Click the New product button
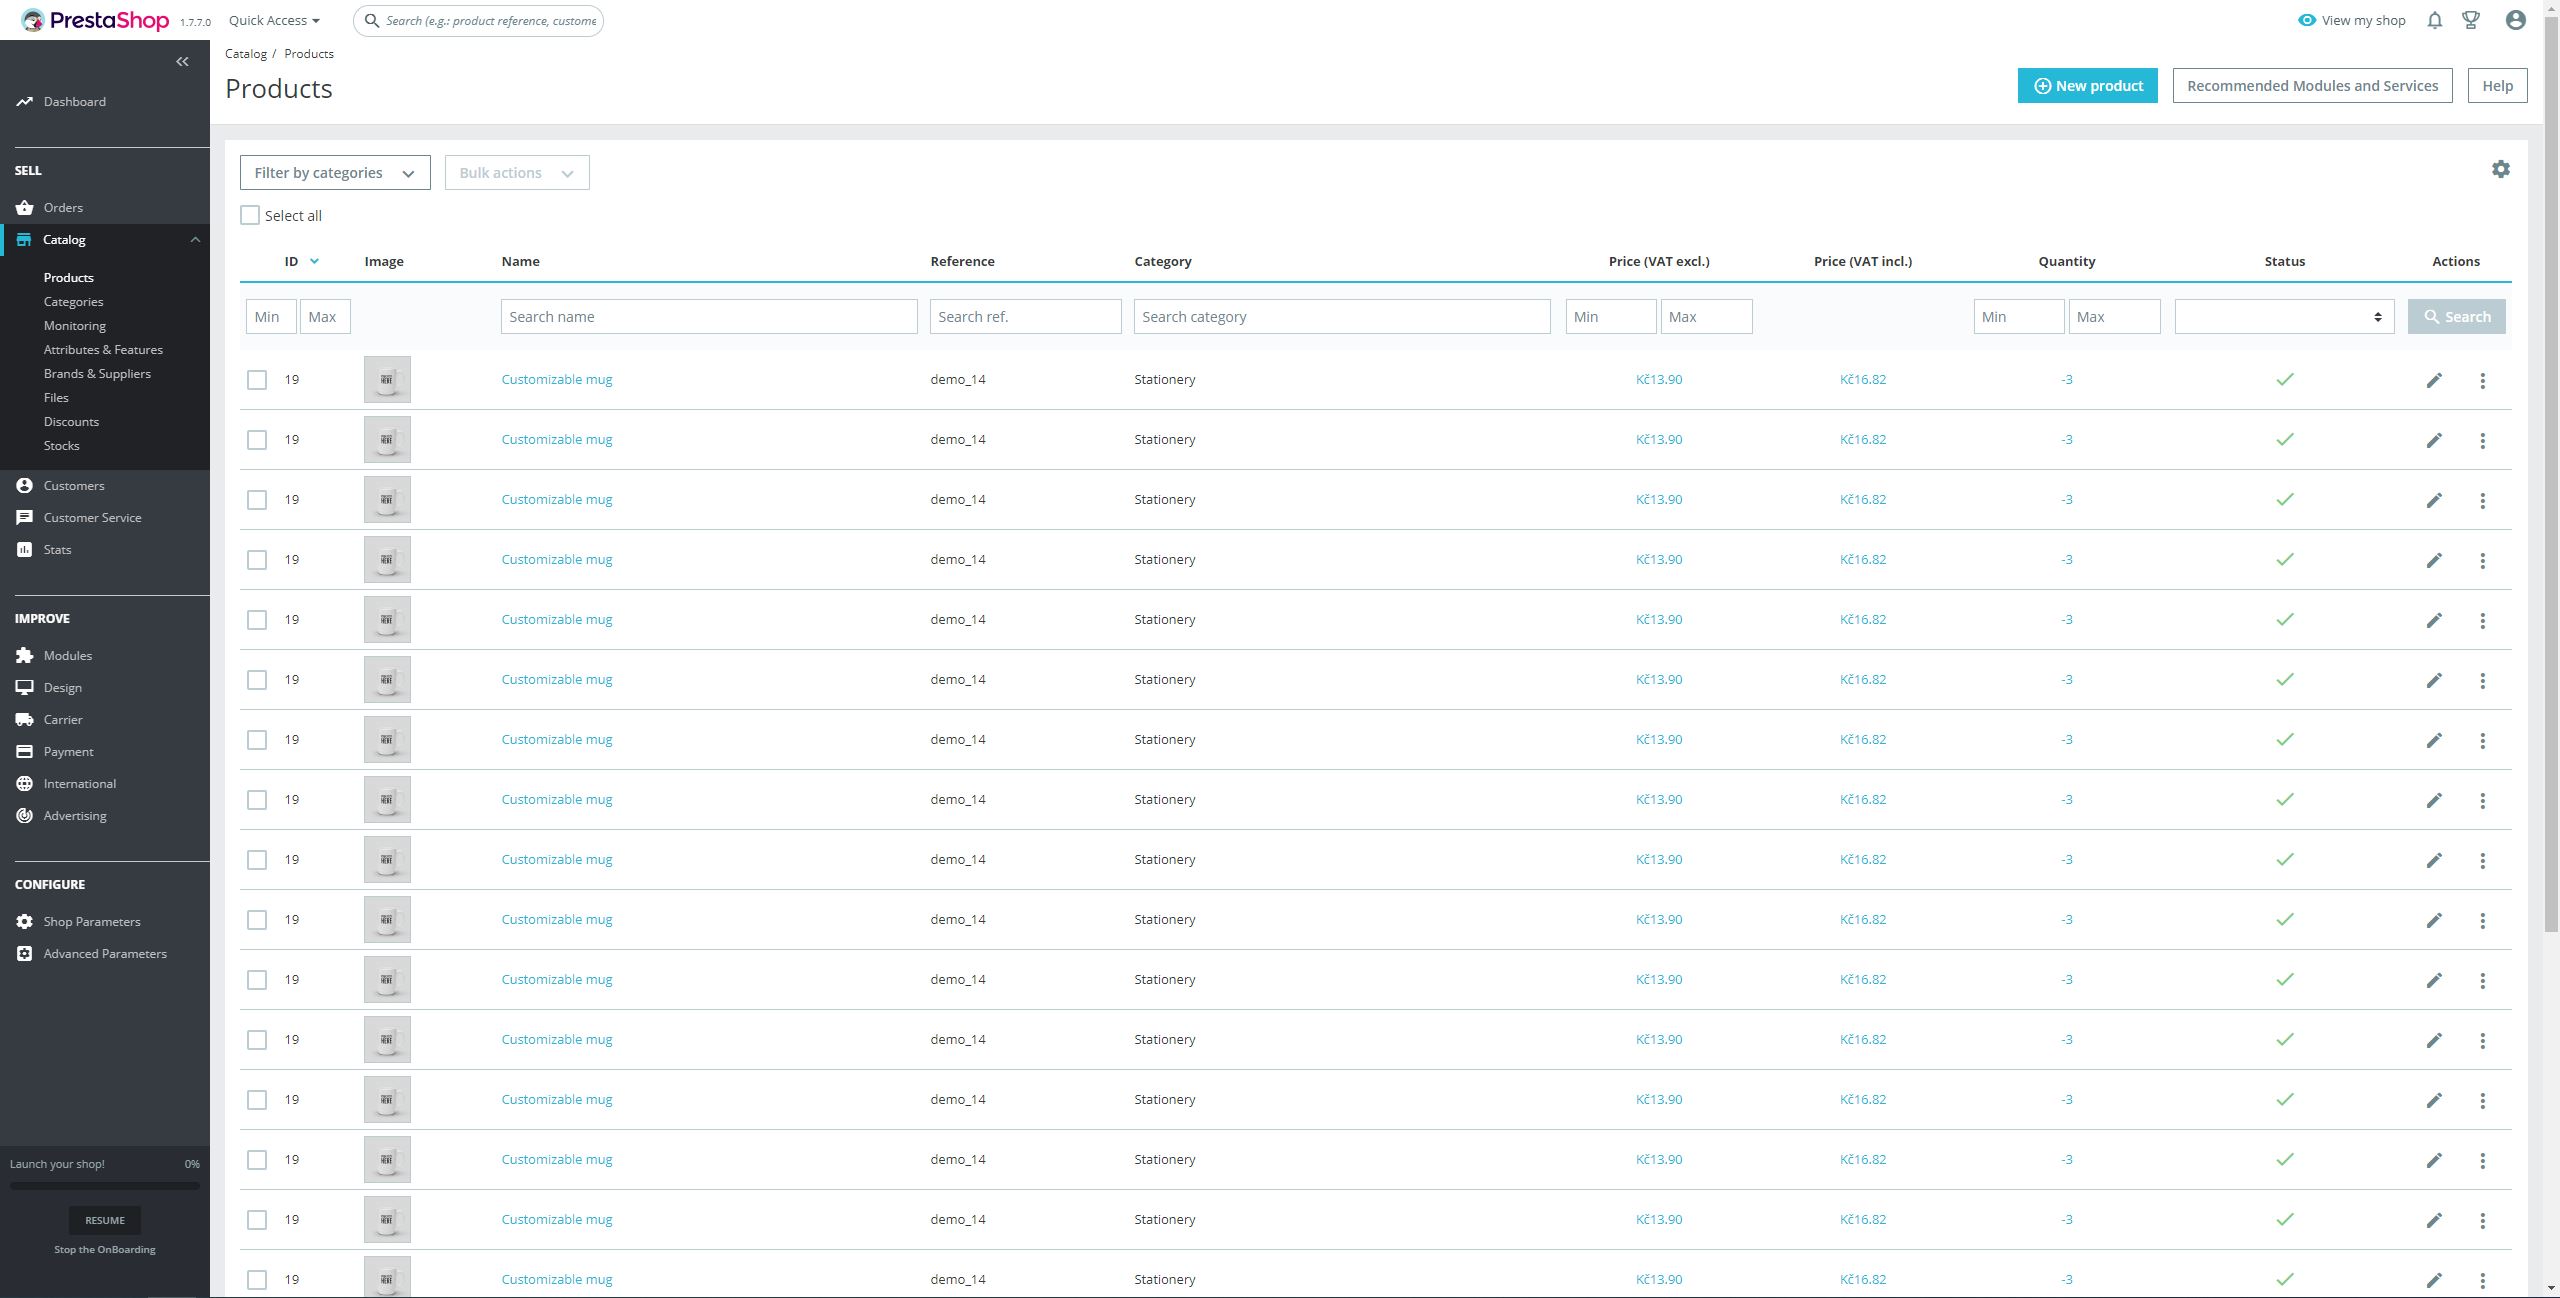 [2087, 85]
